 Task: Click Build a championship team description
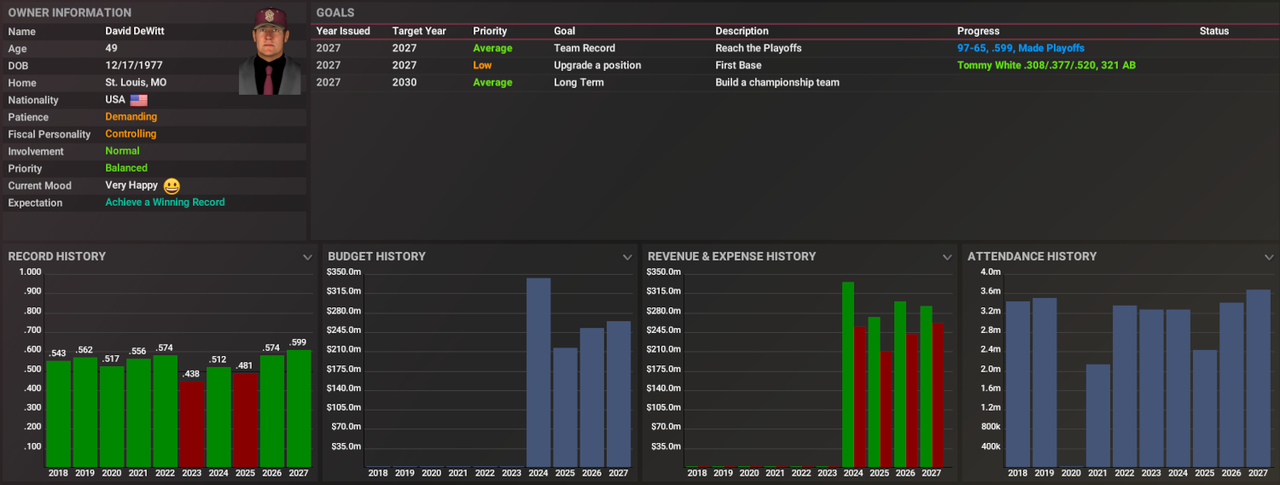tap(777, 82)
